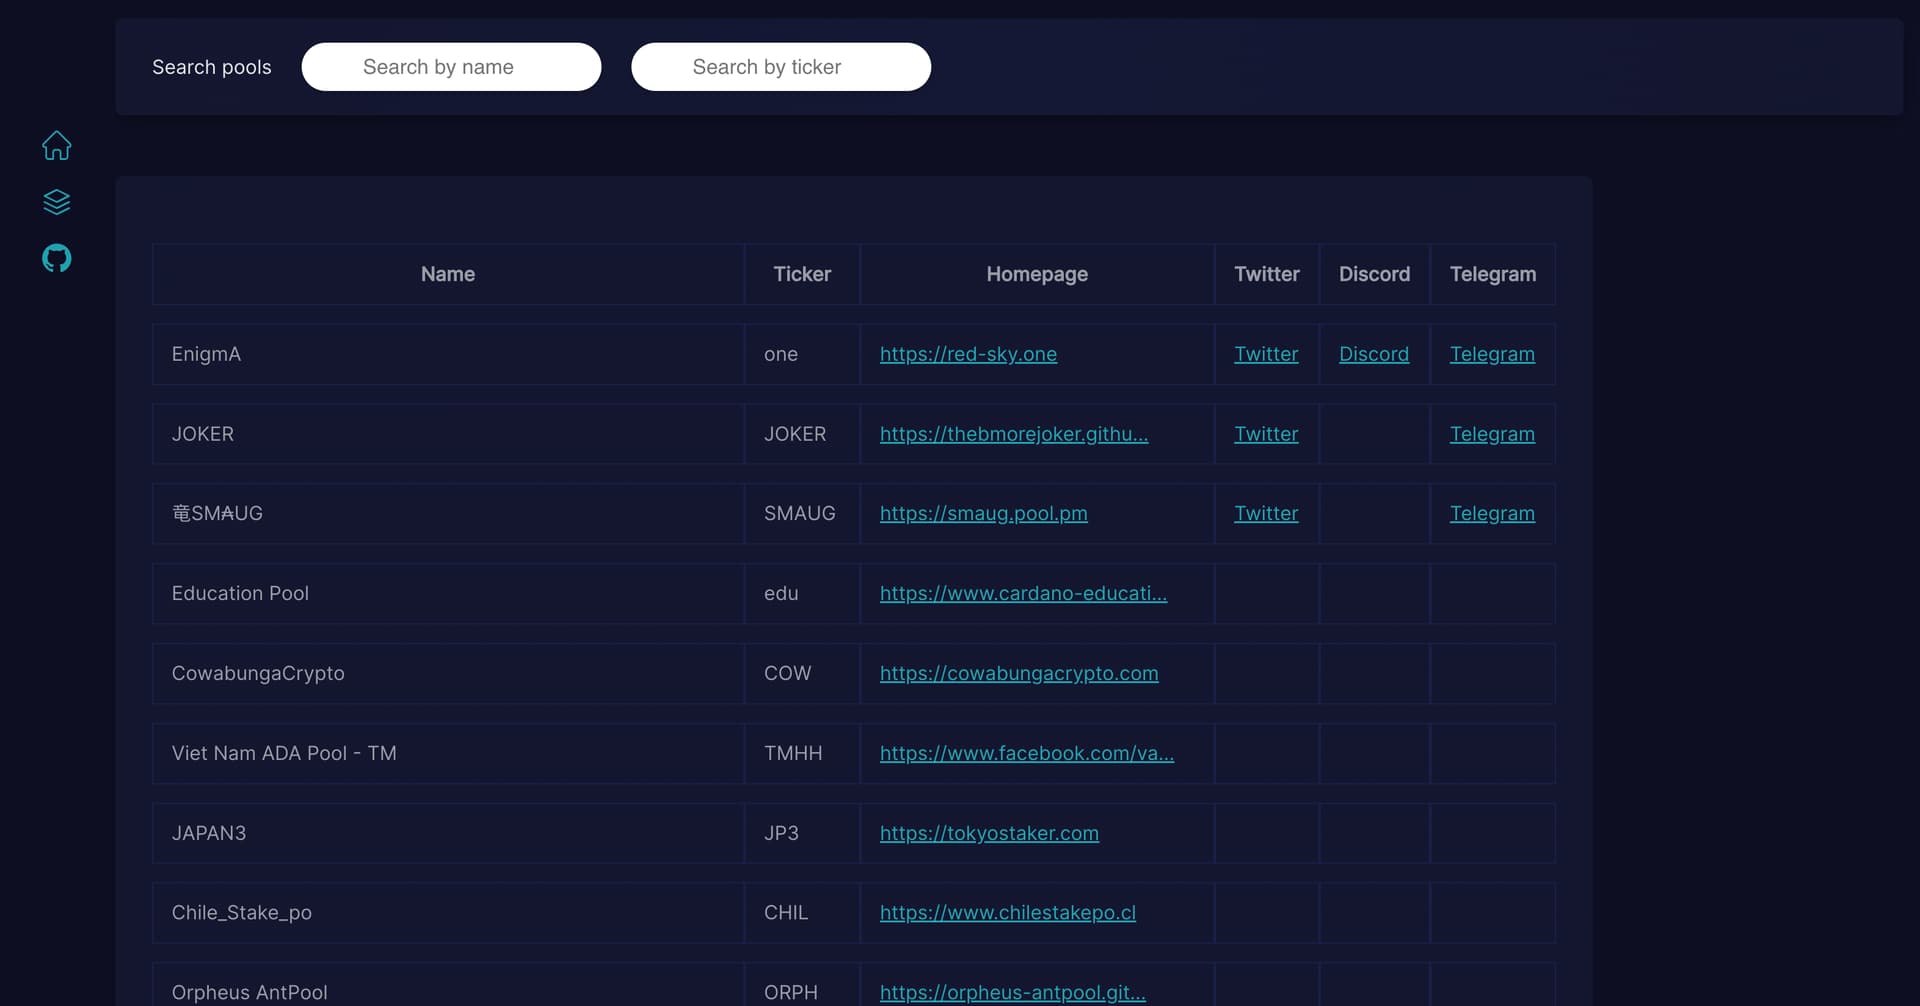1920x1006 pixels.
Task: Visit Education Pool's cardano-educati homepage
Action: point(1023,593)
